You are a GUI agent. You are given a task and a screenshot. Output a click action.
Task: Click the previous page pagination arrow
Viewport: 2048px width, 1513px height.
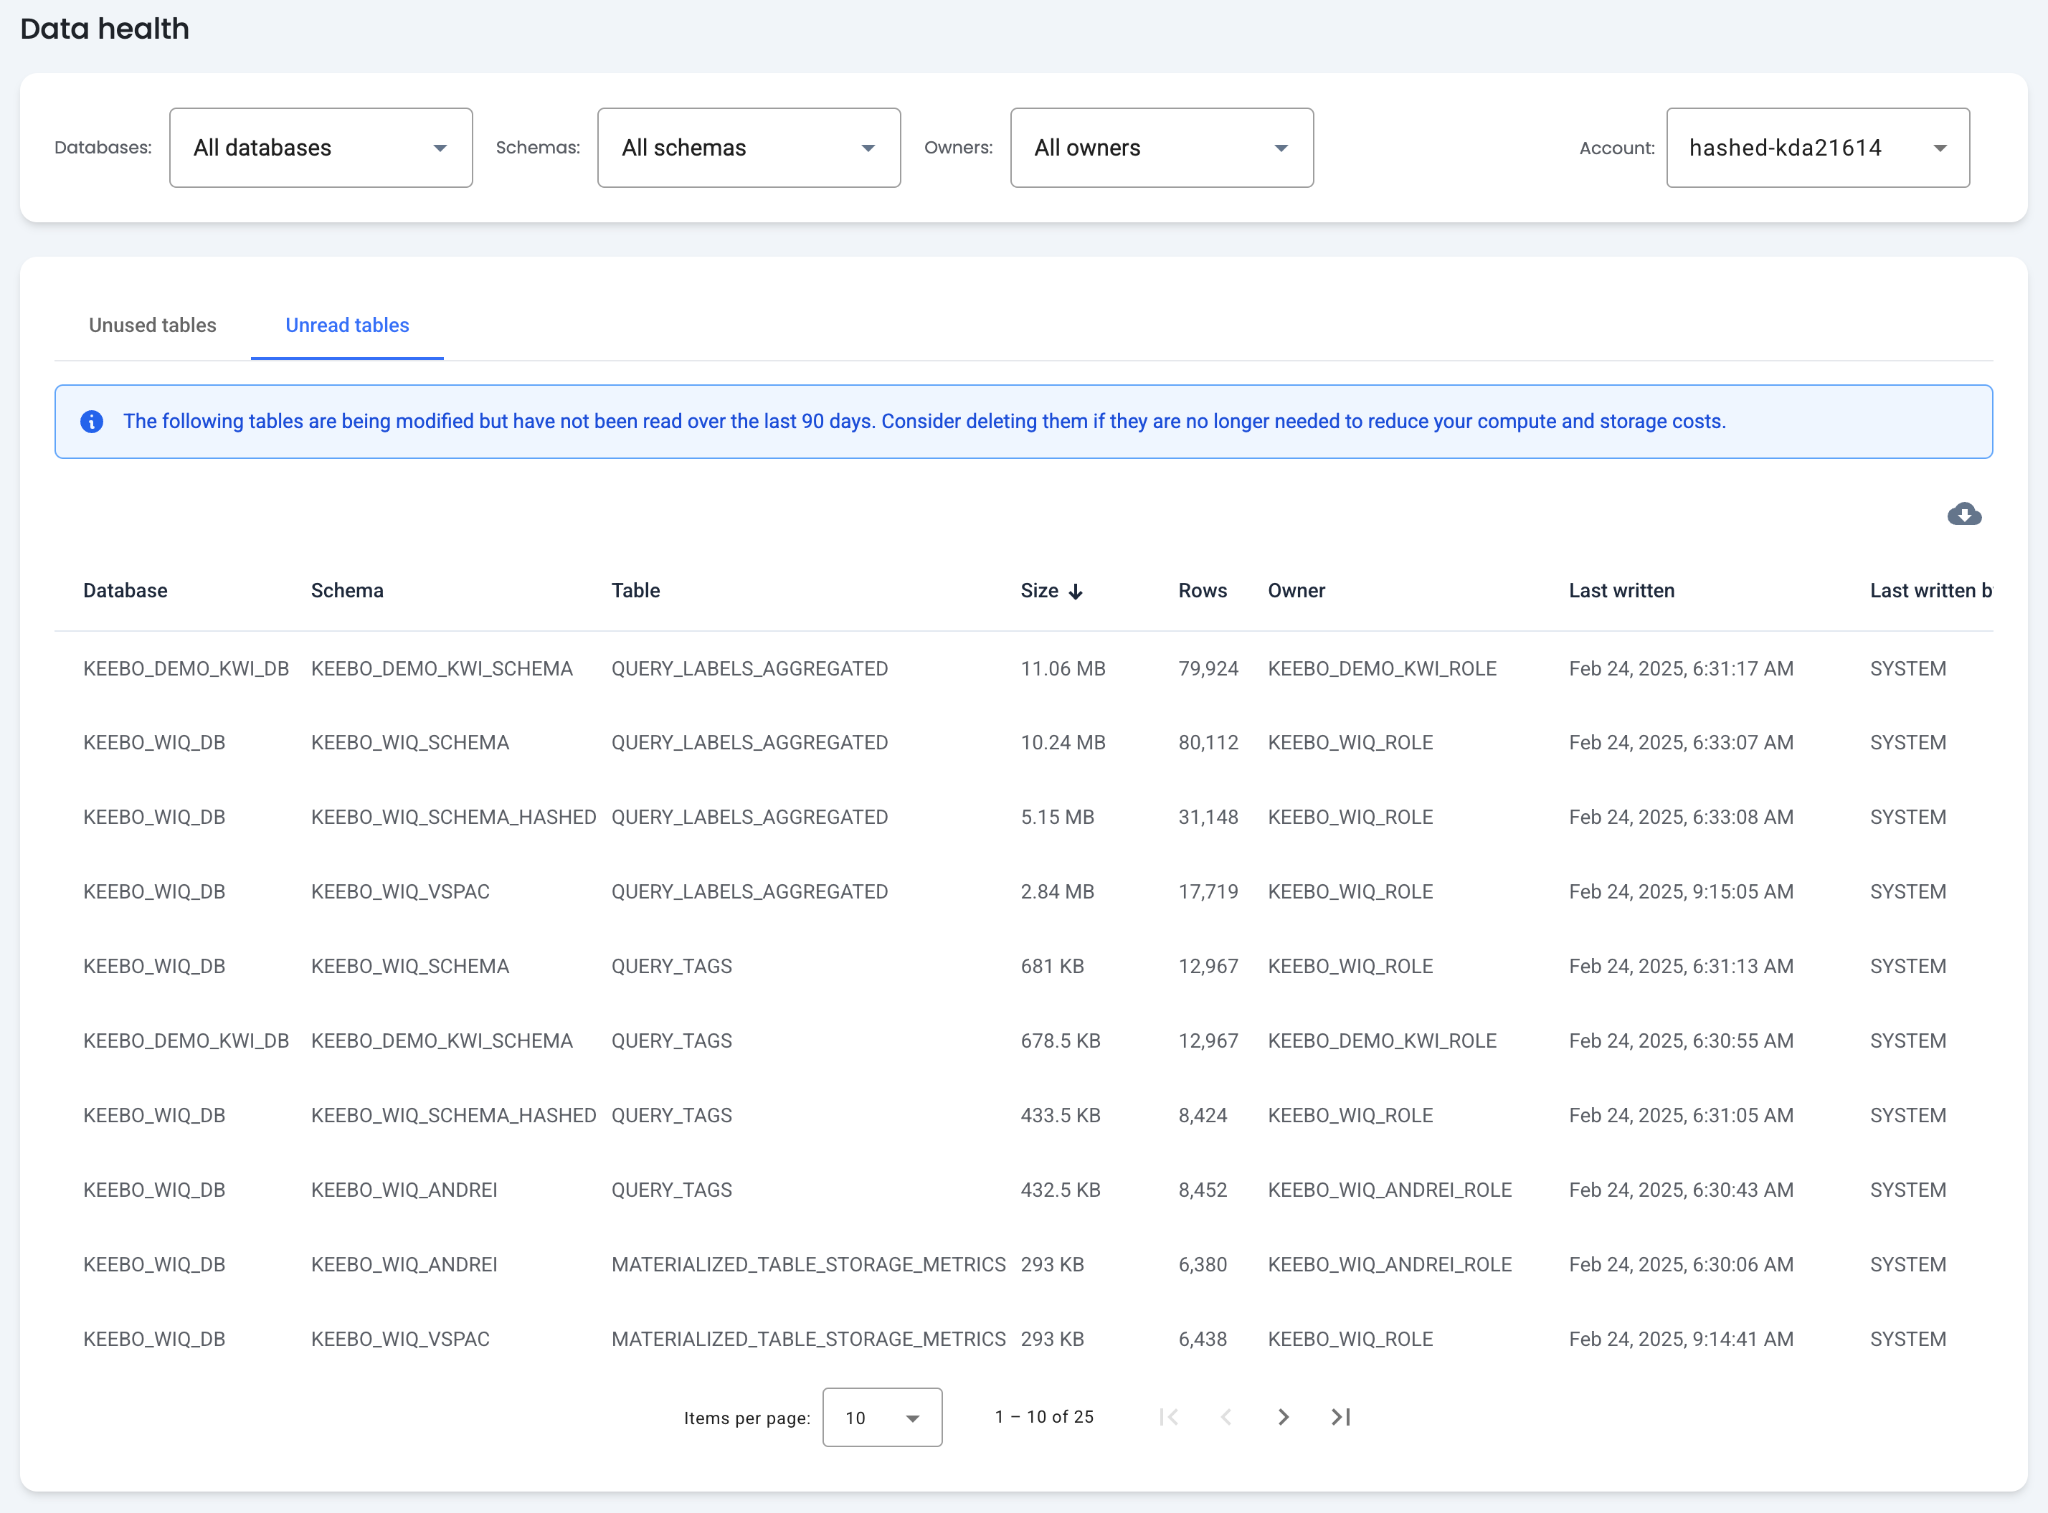1226,1417
